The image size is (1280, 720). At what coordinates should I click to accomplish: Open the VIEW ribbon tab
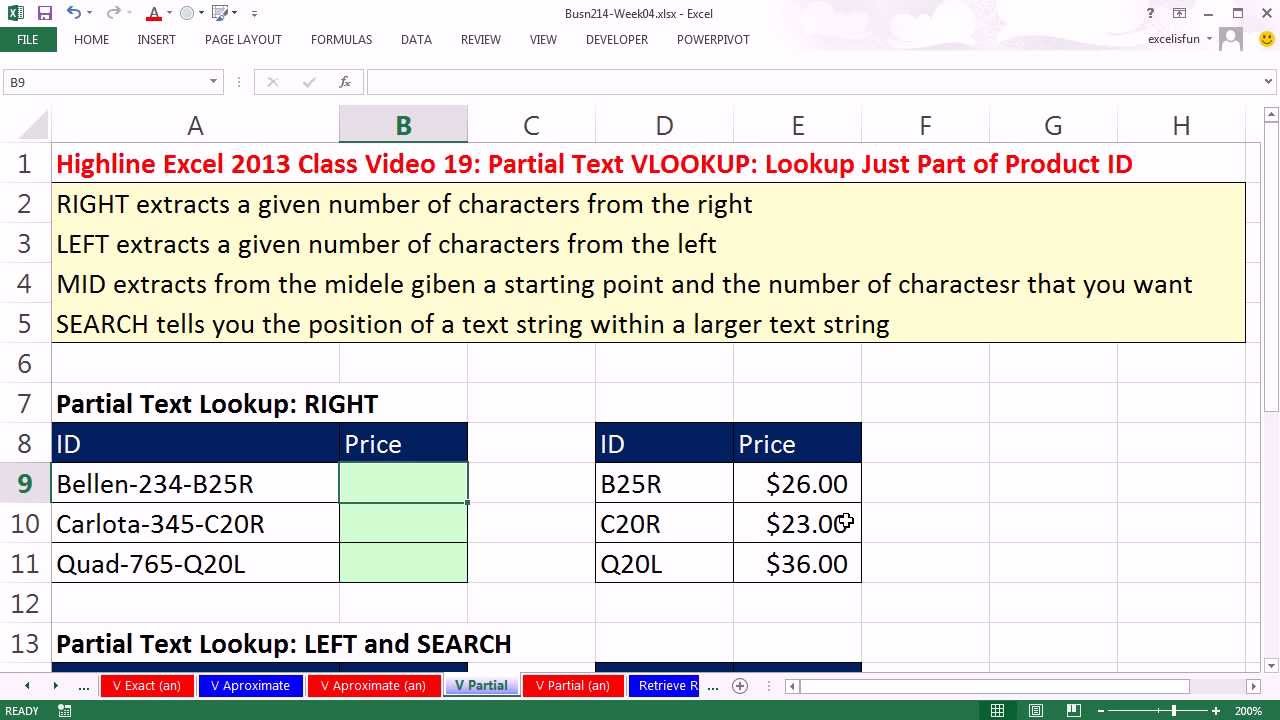(543, 40)
